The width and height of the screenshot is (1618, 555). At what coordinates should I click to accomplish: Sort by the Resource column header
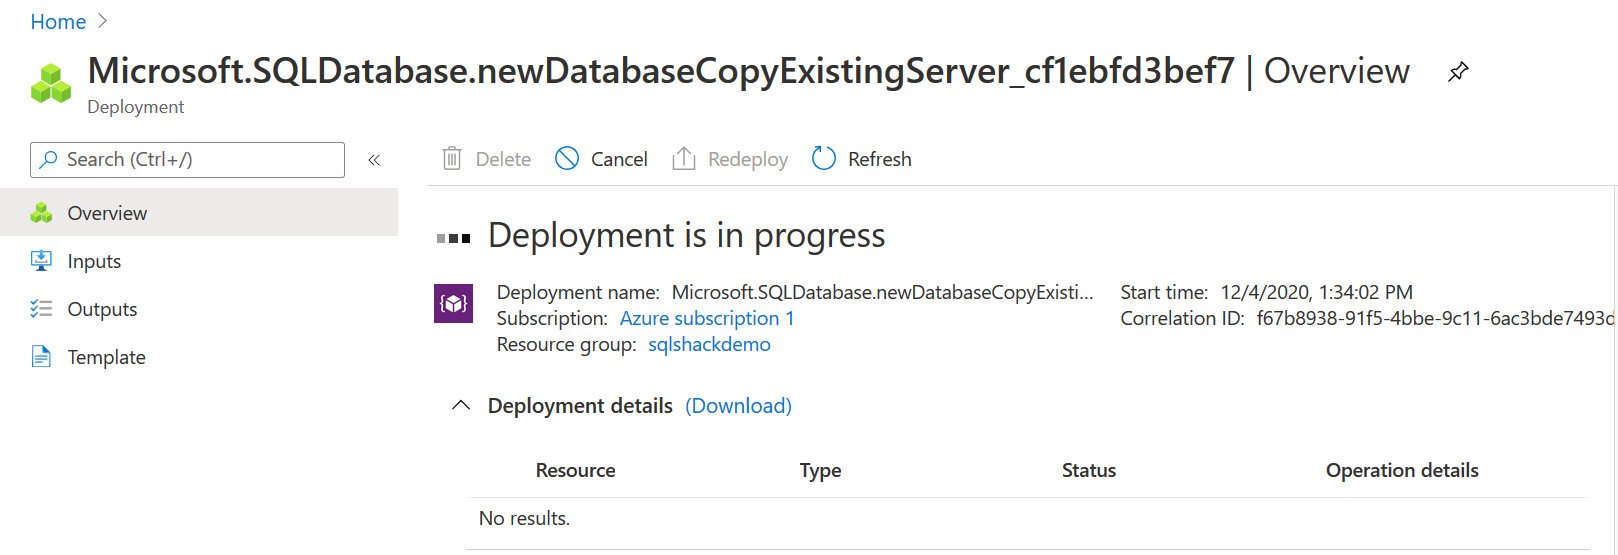(x=575, y=470)
